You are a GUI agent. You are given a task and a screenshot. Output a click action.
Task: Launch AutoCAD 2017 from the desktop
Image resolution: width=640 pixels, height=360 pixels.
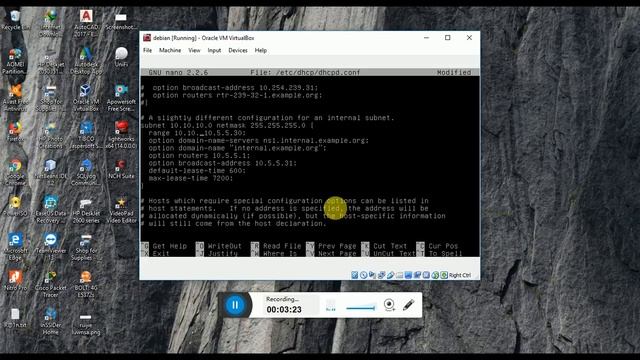pos(86,22)
